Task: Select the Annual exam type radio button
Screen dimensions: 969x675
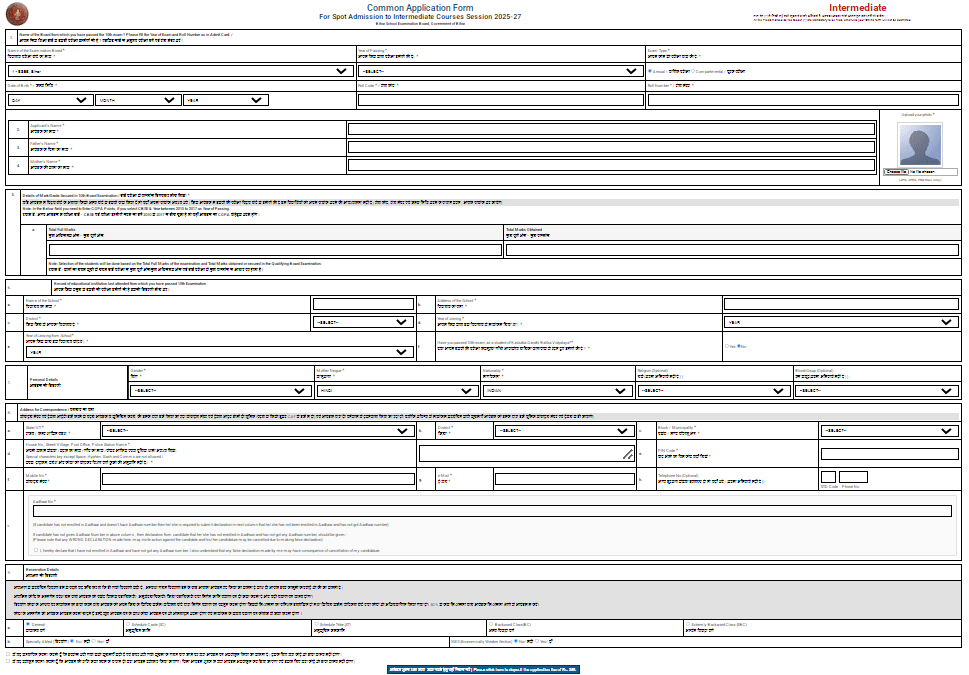Action: 650,71
